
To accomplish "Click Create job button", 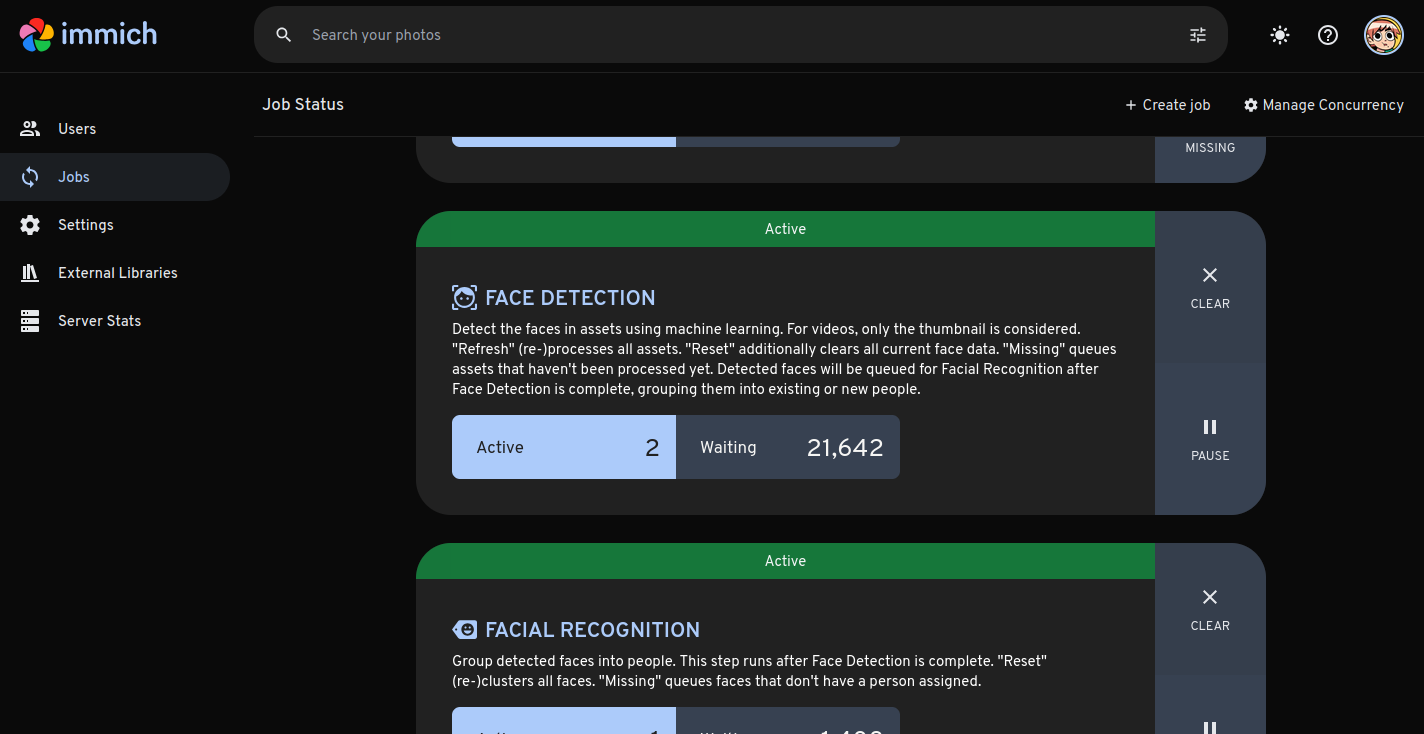I will pos(1167,105).
